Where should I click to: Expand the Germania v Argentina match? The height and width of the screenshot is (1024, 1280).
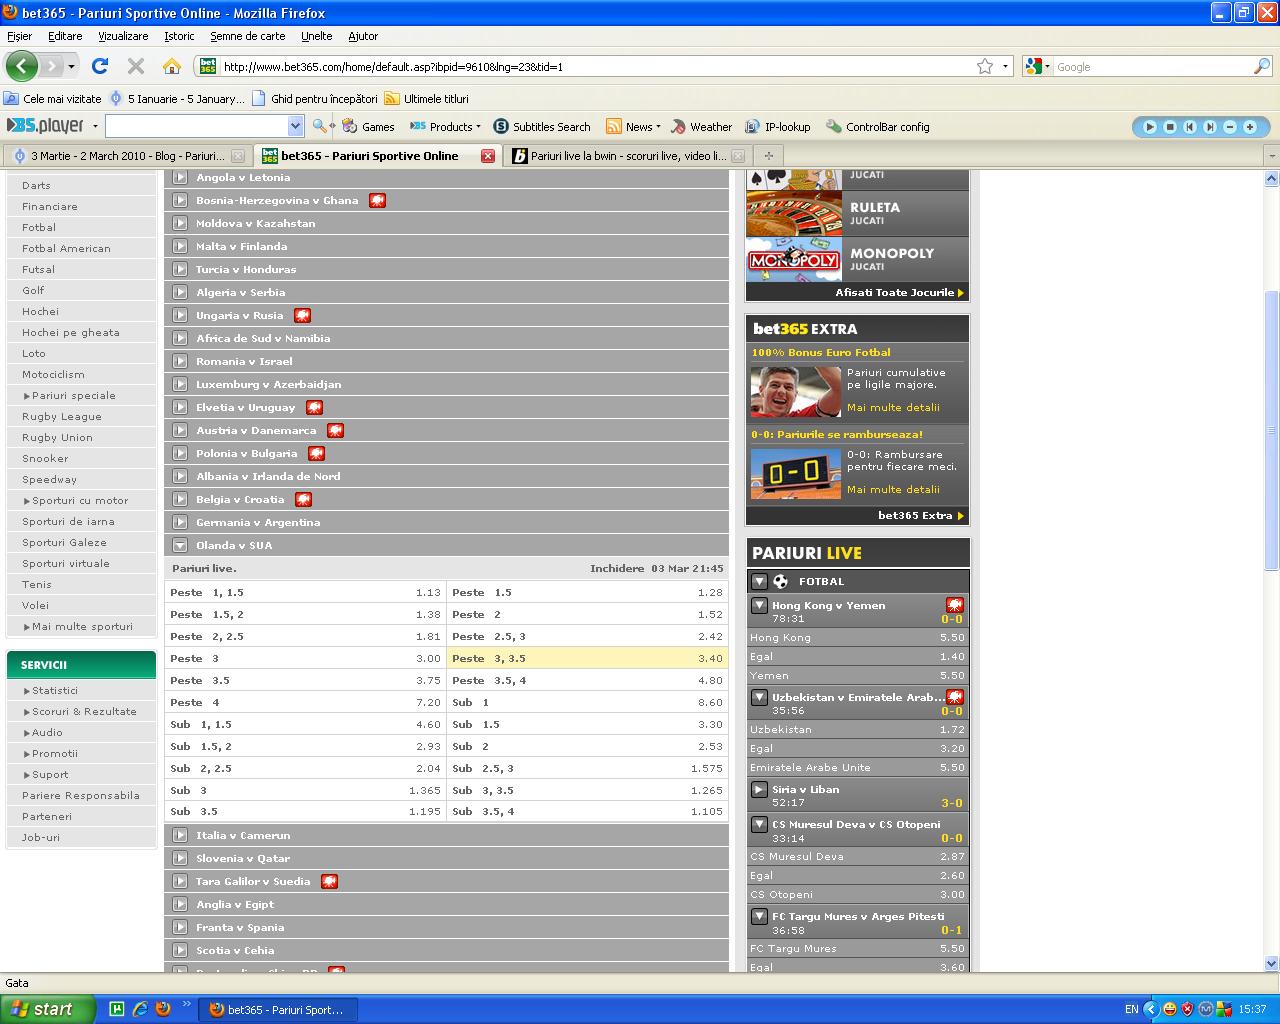(180, 522)
